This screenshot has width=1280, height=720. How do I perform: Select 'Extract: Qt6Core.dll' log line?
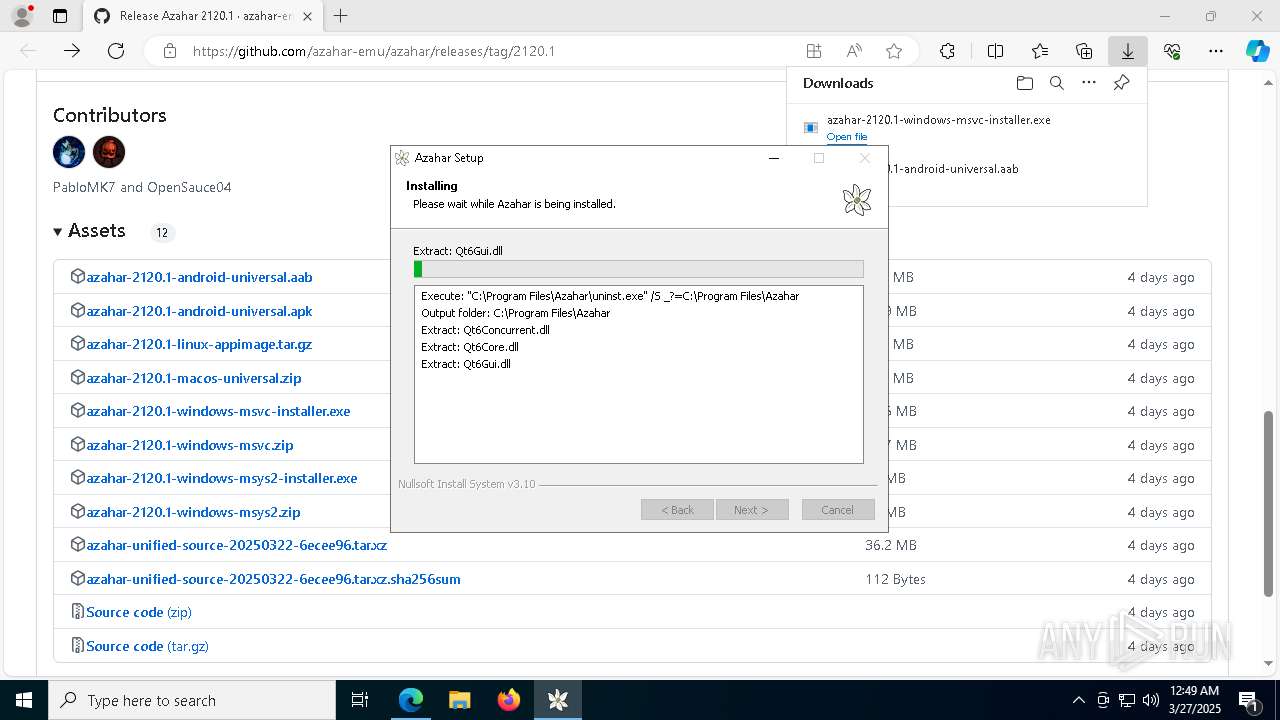(470, 347)
